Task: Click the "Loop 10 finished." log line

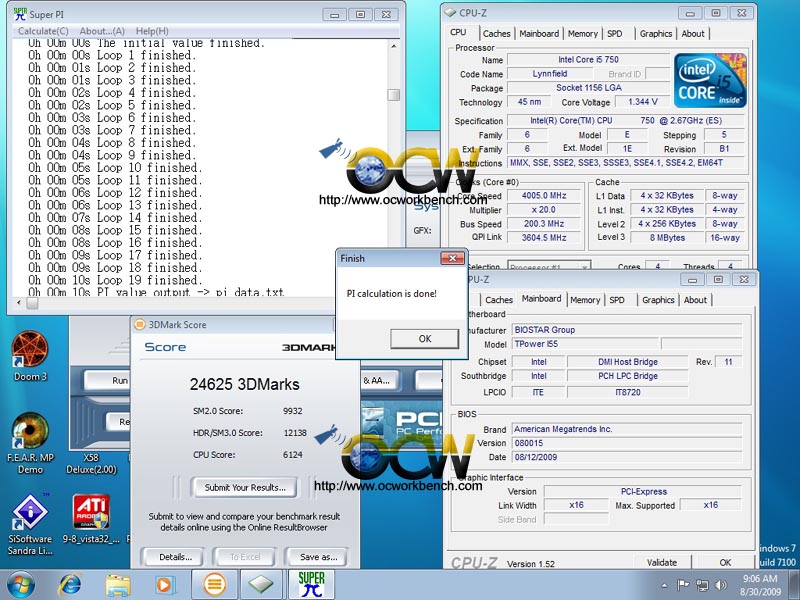Action: [115, 168]
